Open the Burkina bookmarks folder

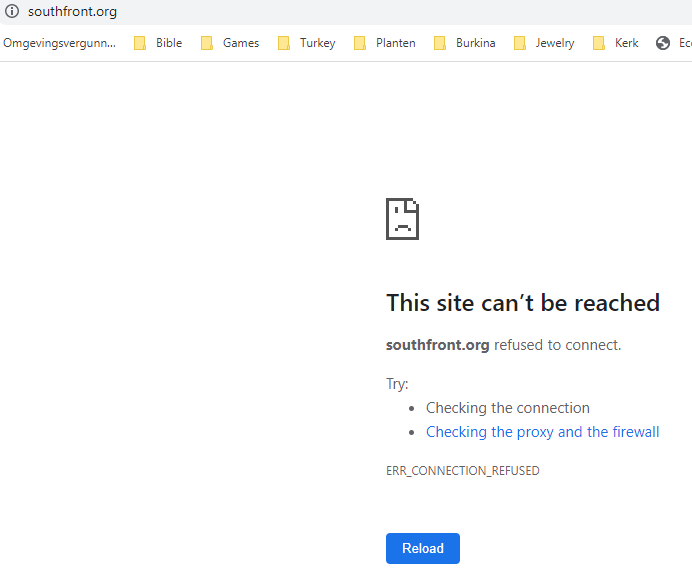click(465, 43)
